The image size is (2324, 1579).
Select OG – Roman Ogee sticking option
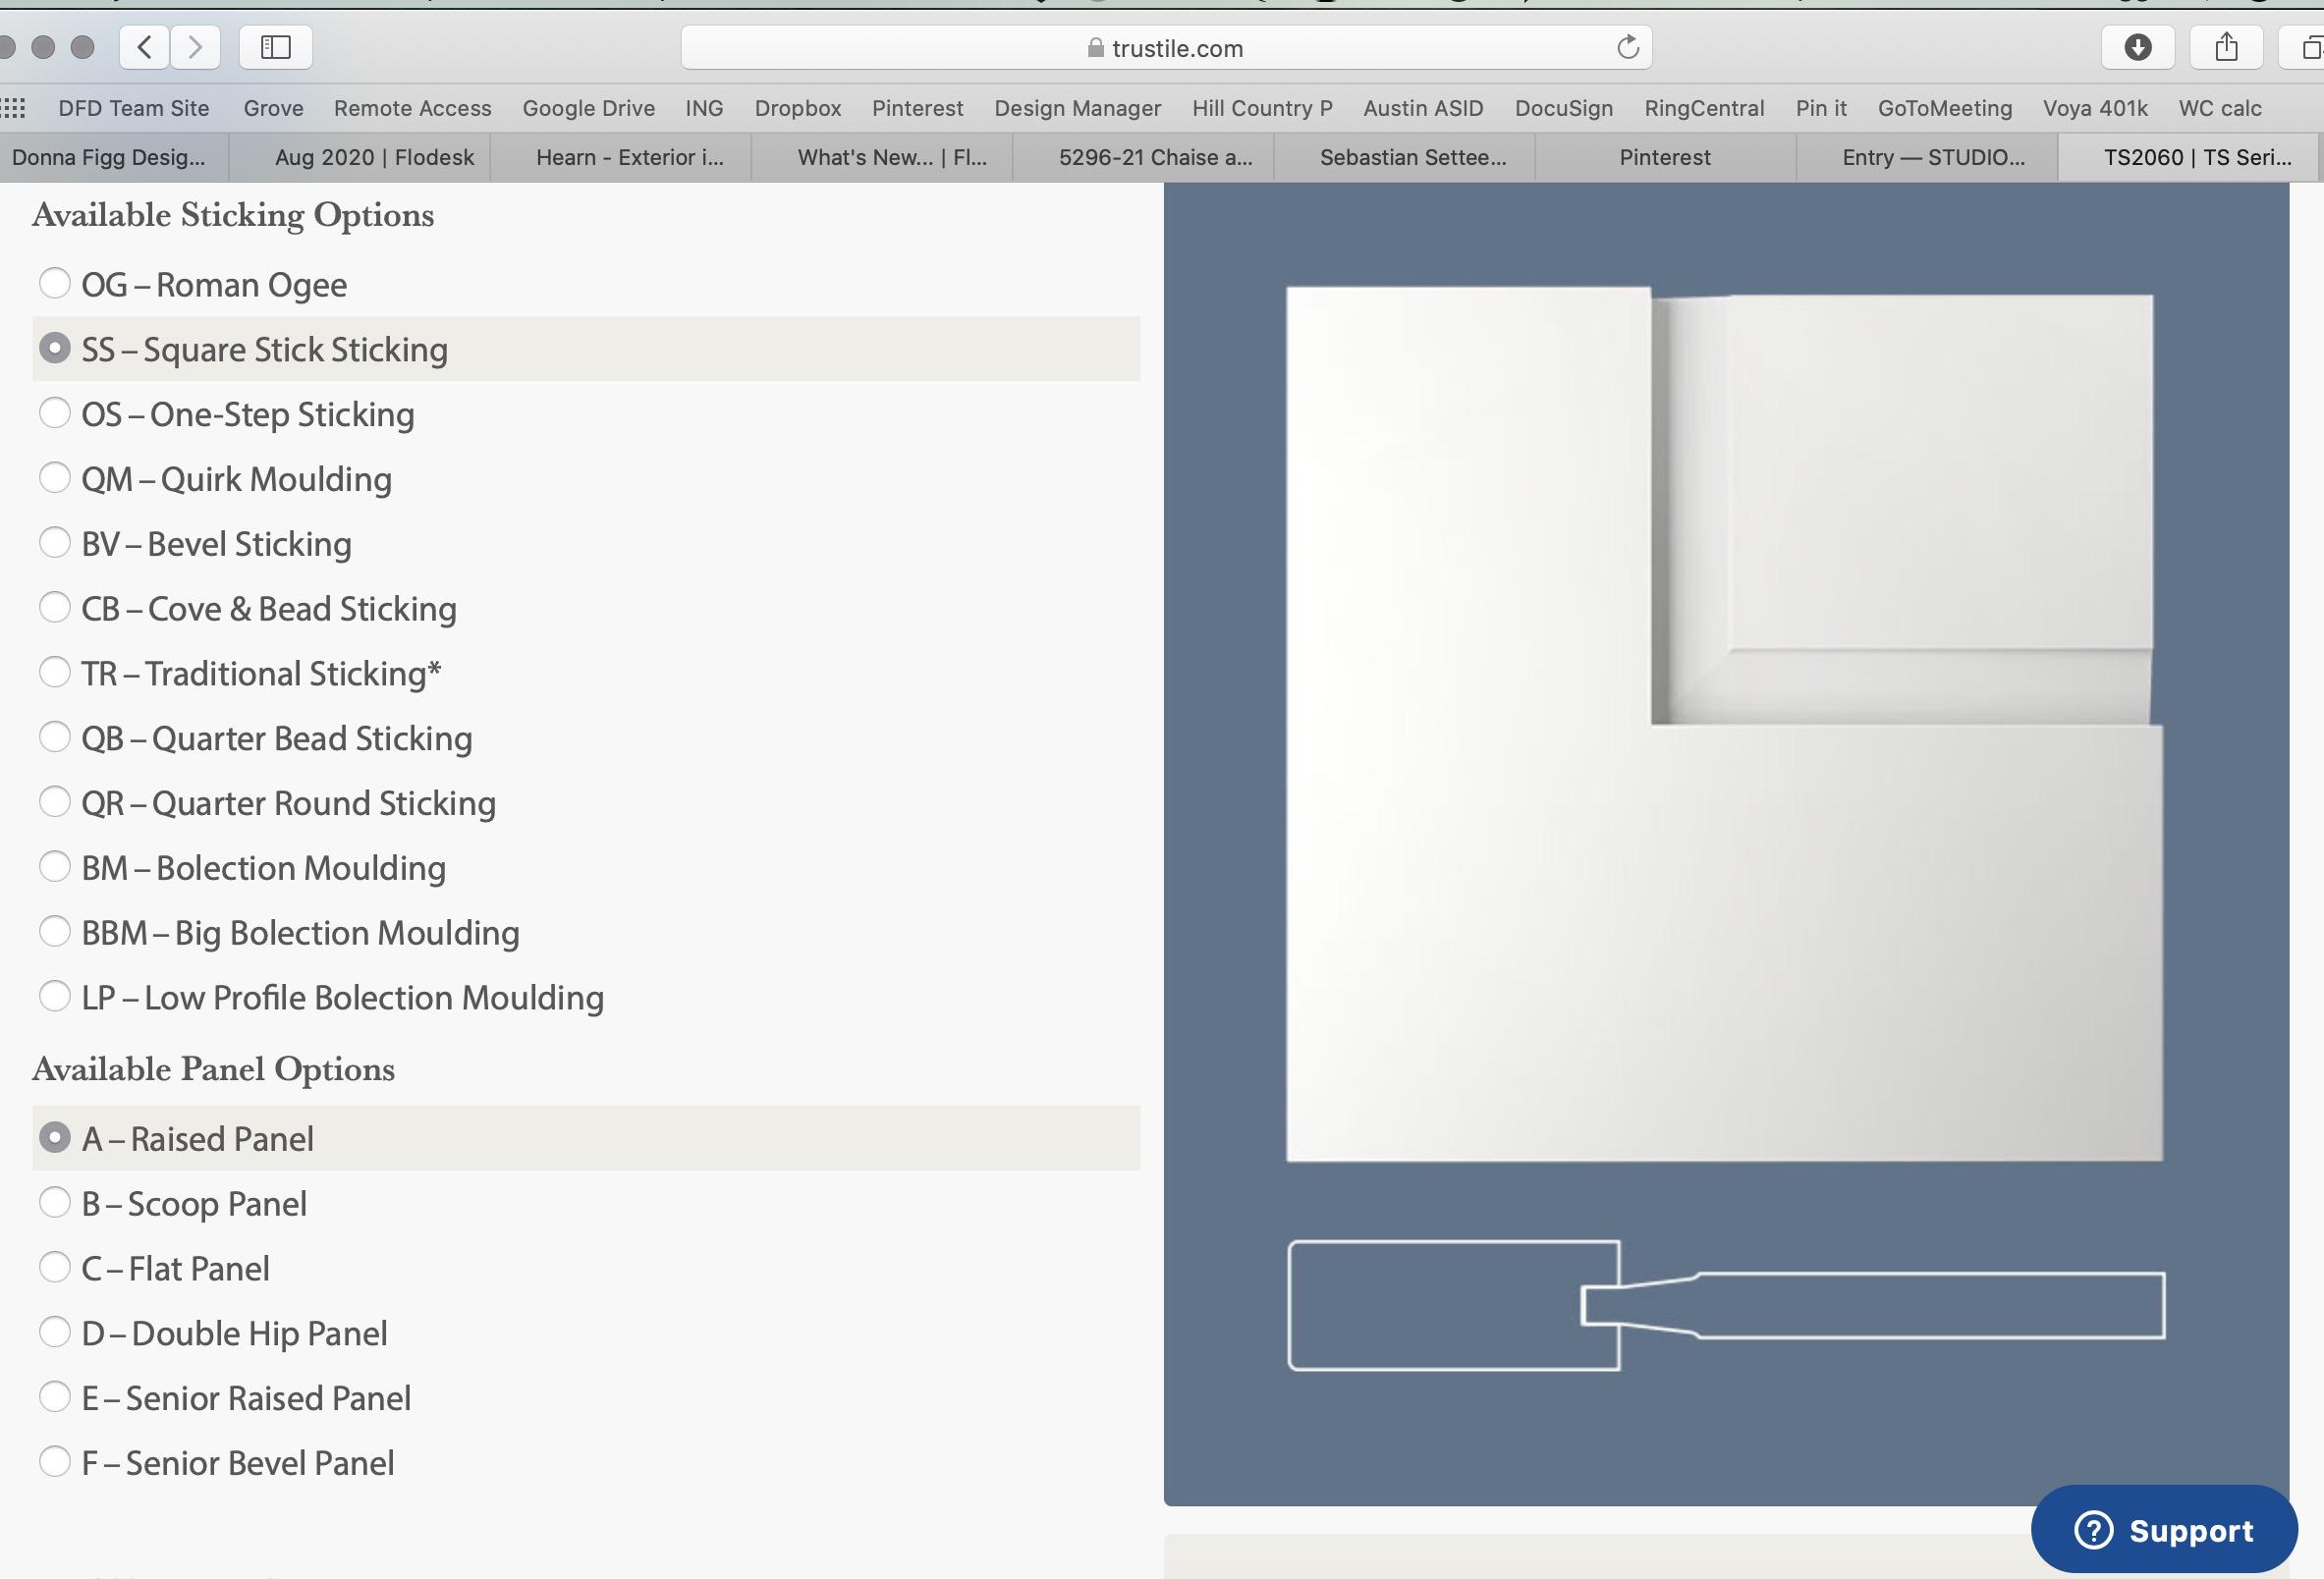click(x=54, y=284)
